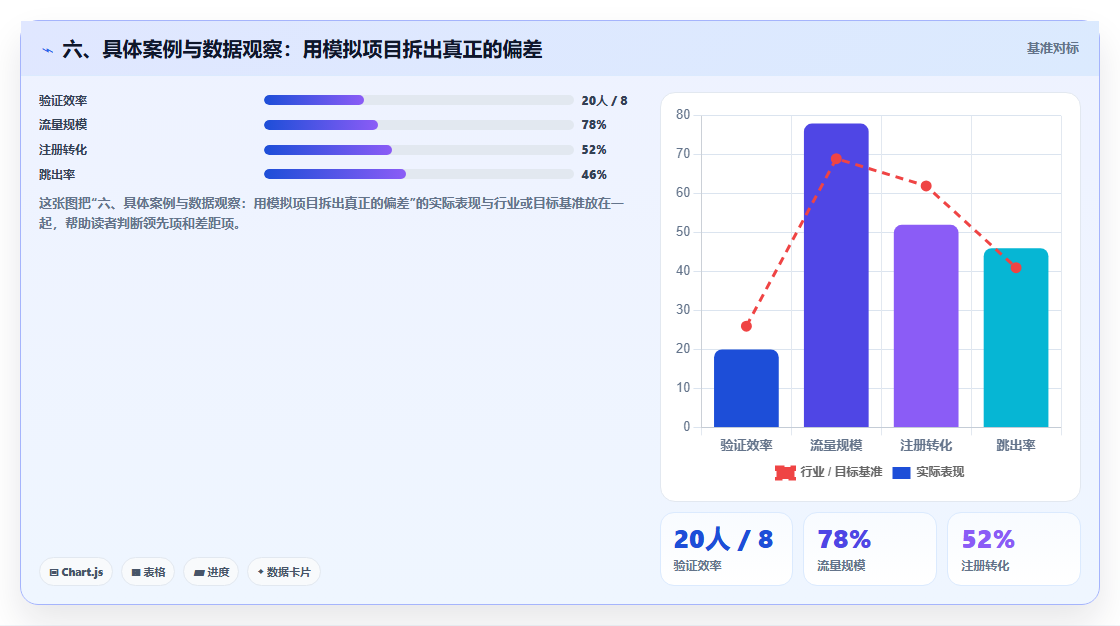Screen dimensions: 1120x626
Task: Click the 52% value beside progress bar
Action: point(594,150)
